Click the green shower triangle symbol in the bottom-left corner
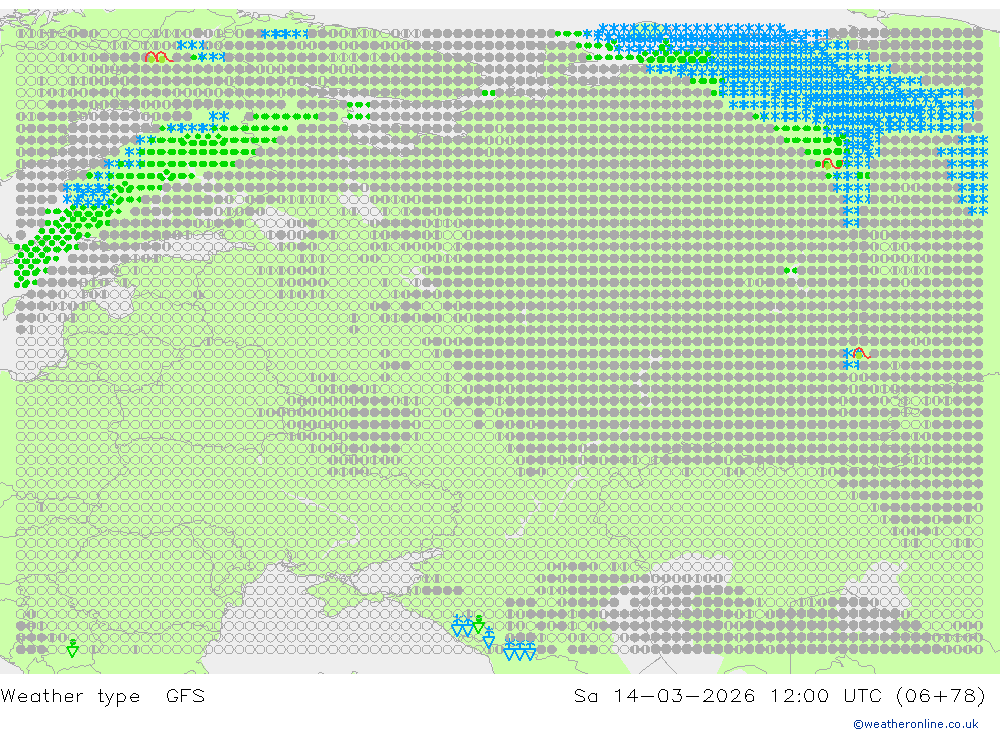 pyautogui.click(x=73, y=648)
